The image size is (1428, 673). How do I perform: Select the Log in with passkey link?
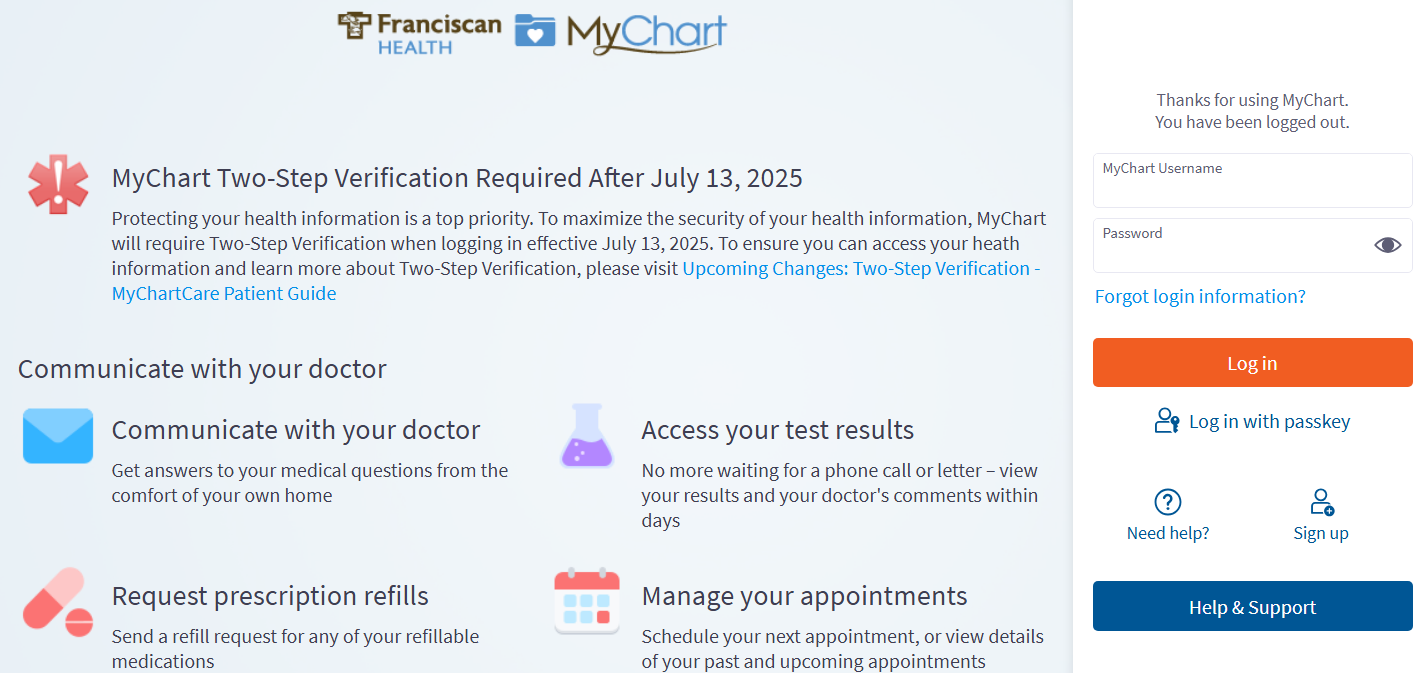1269,421
